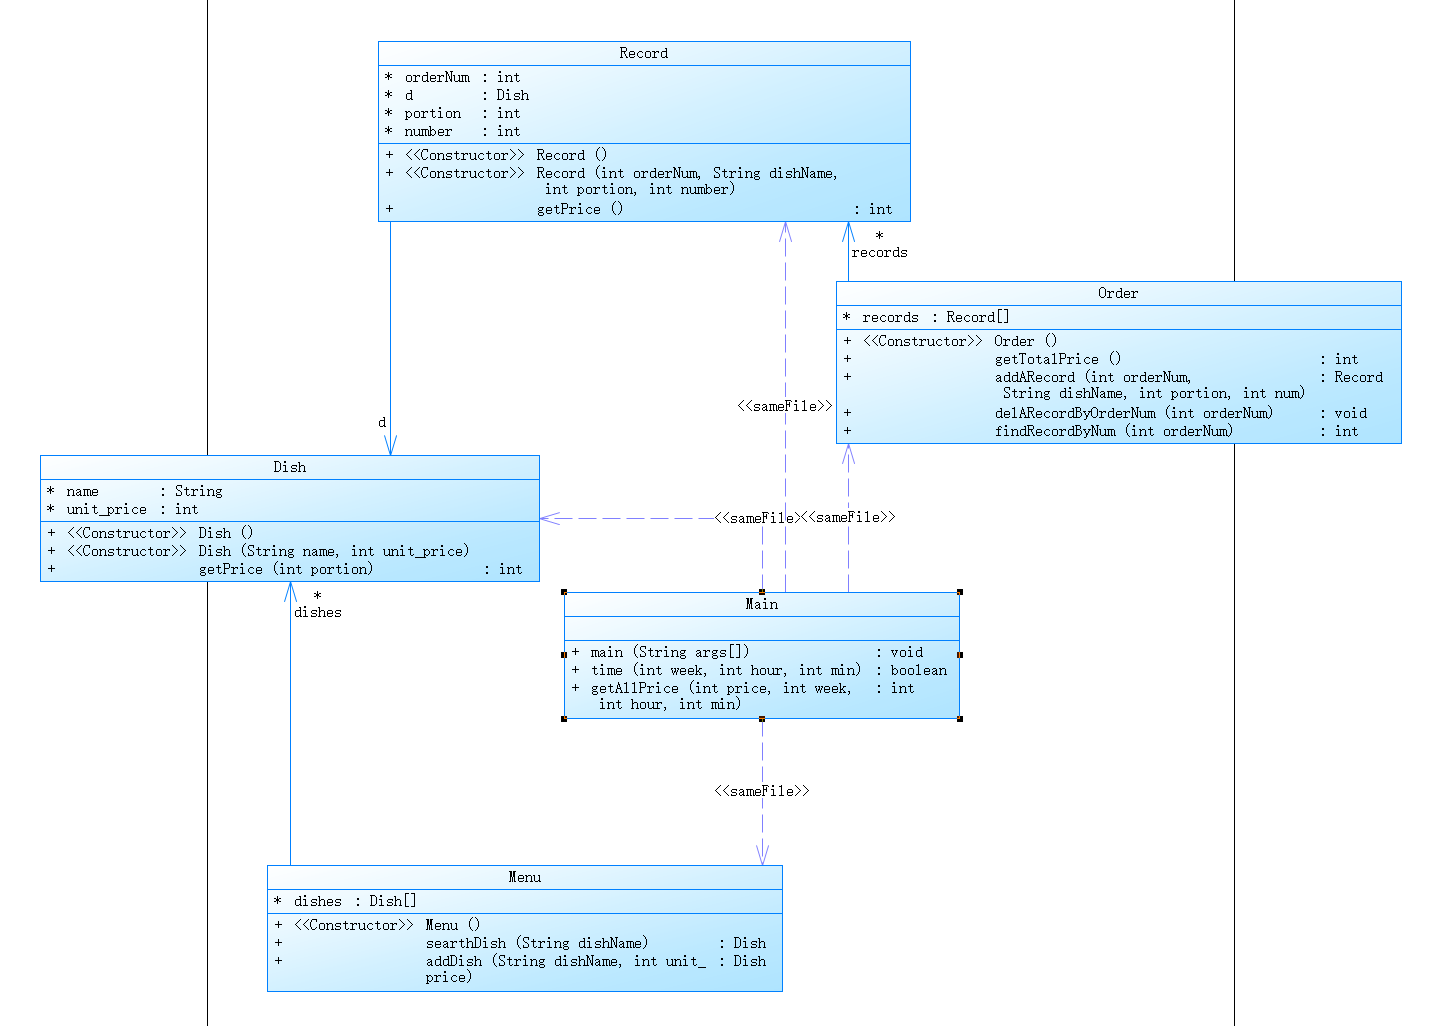Select the Order class header
The image size is (1438, 1026).
tap(1118, 293)
